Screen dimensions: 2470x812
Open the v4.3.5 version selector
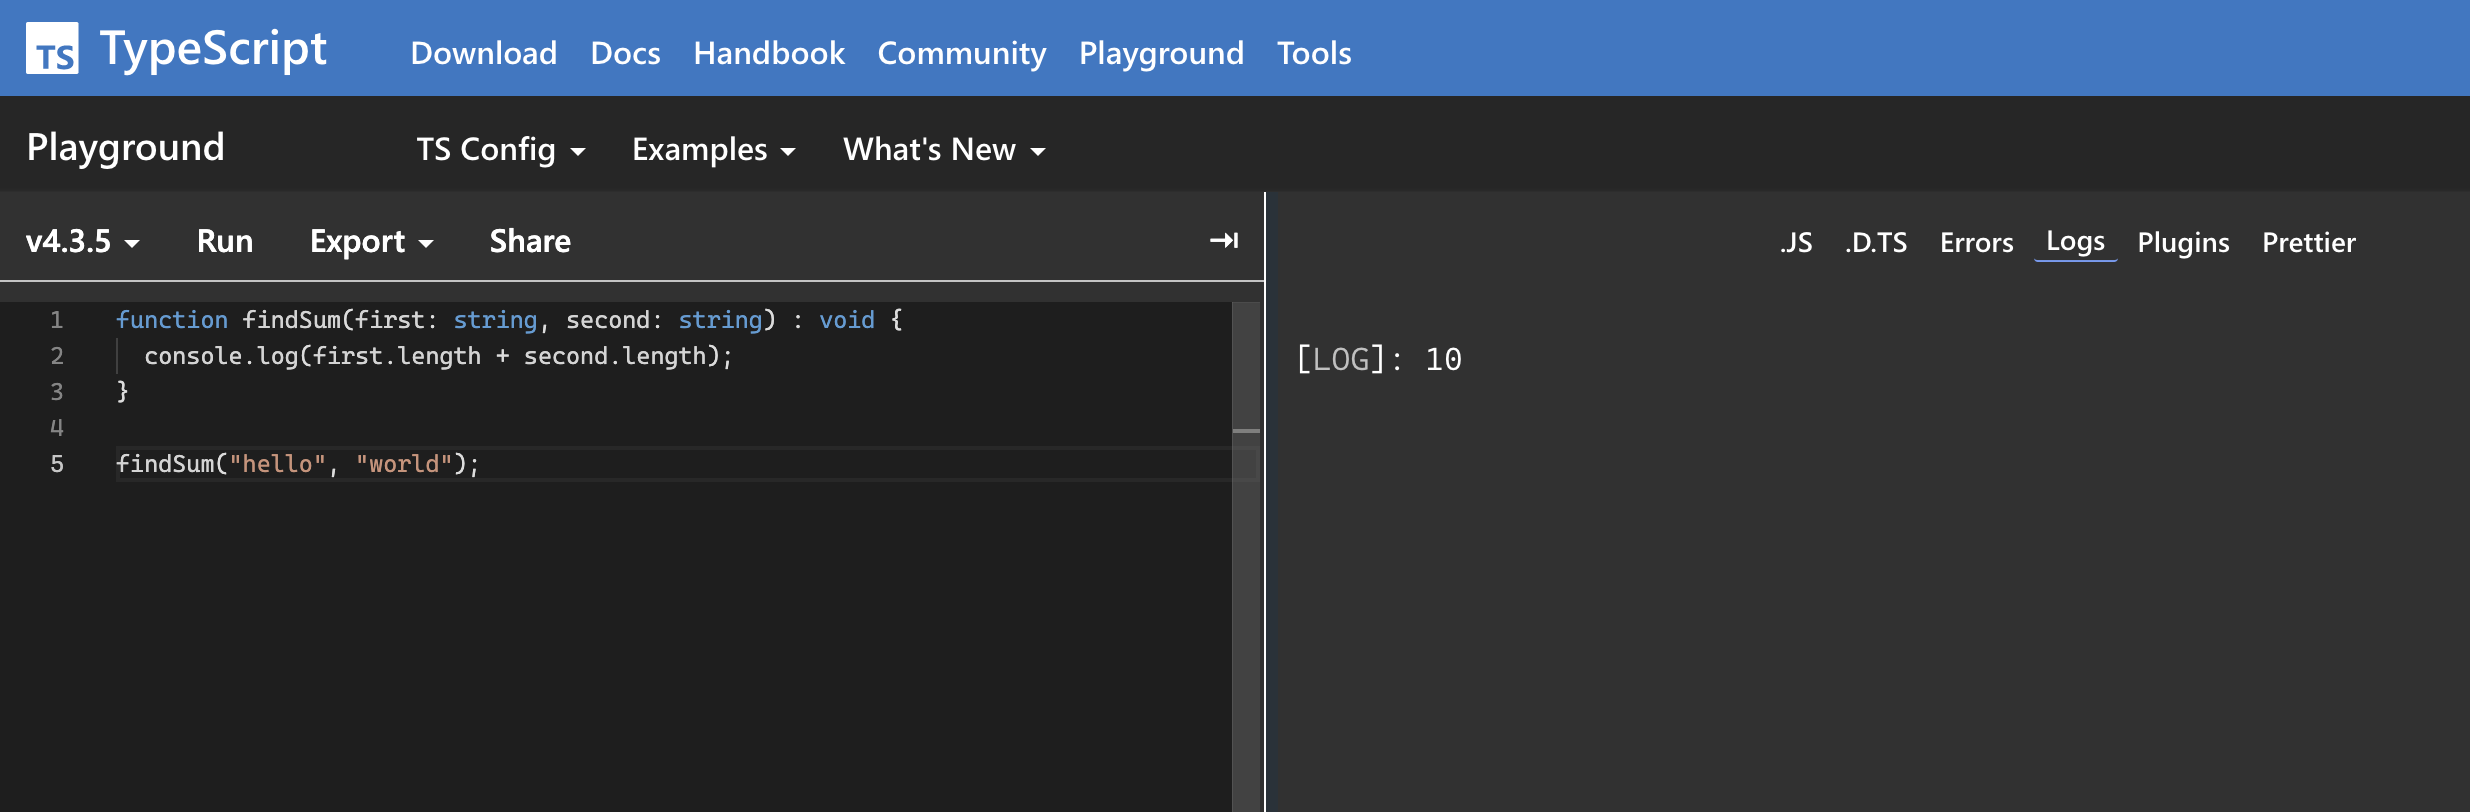pos(83,241)
